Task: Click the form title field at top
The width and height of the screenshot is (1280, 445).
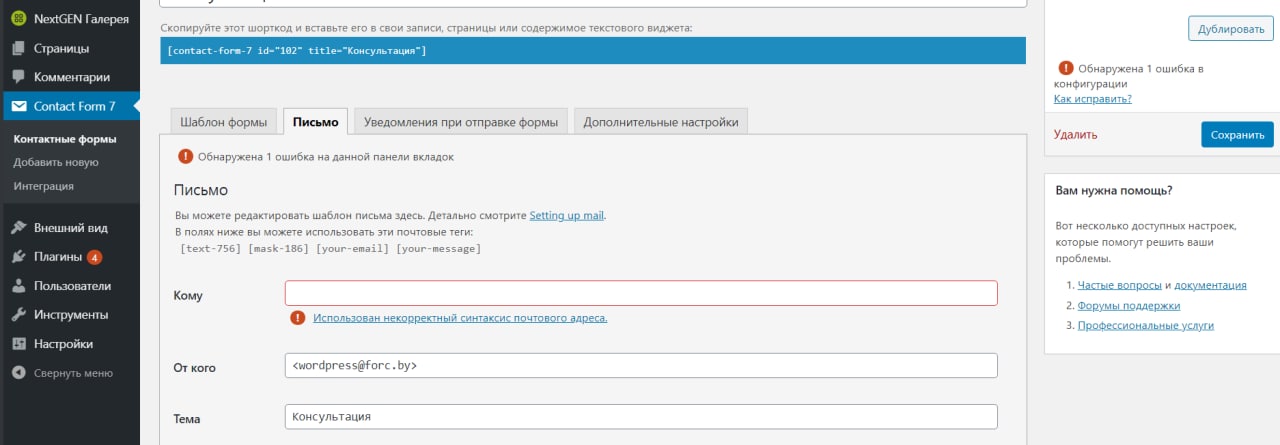Action: [x=593, y=2]
